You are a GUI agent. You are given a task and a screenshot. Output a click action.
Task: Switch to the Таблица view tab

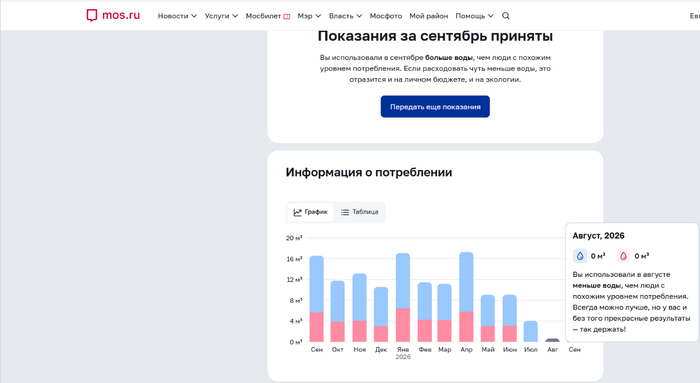(x=359, y=212)
